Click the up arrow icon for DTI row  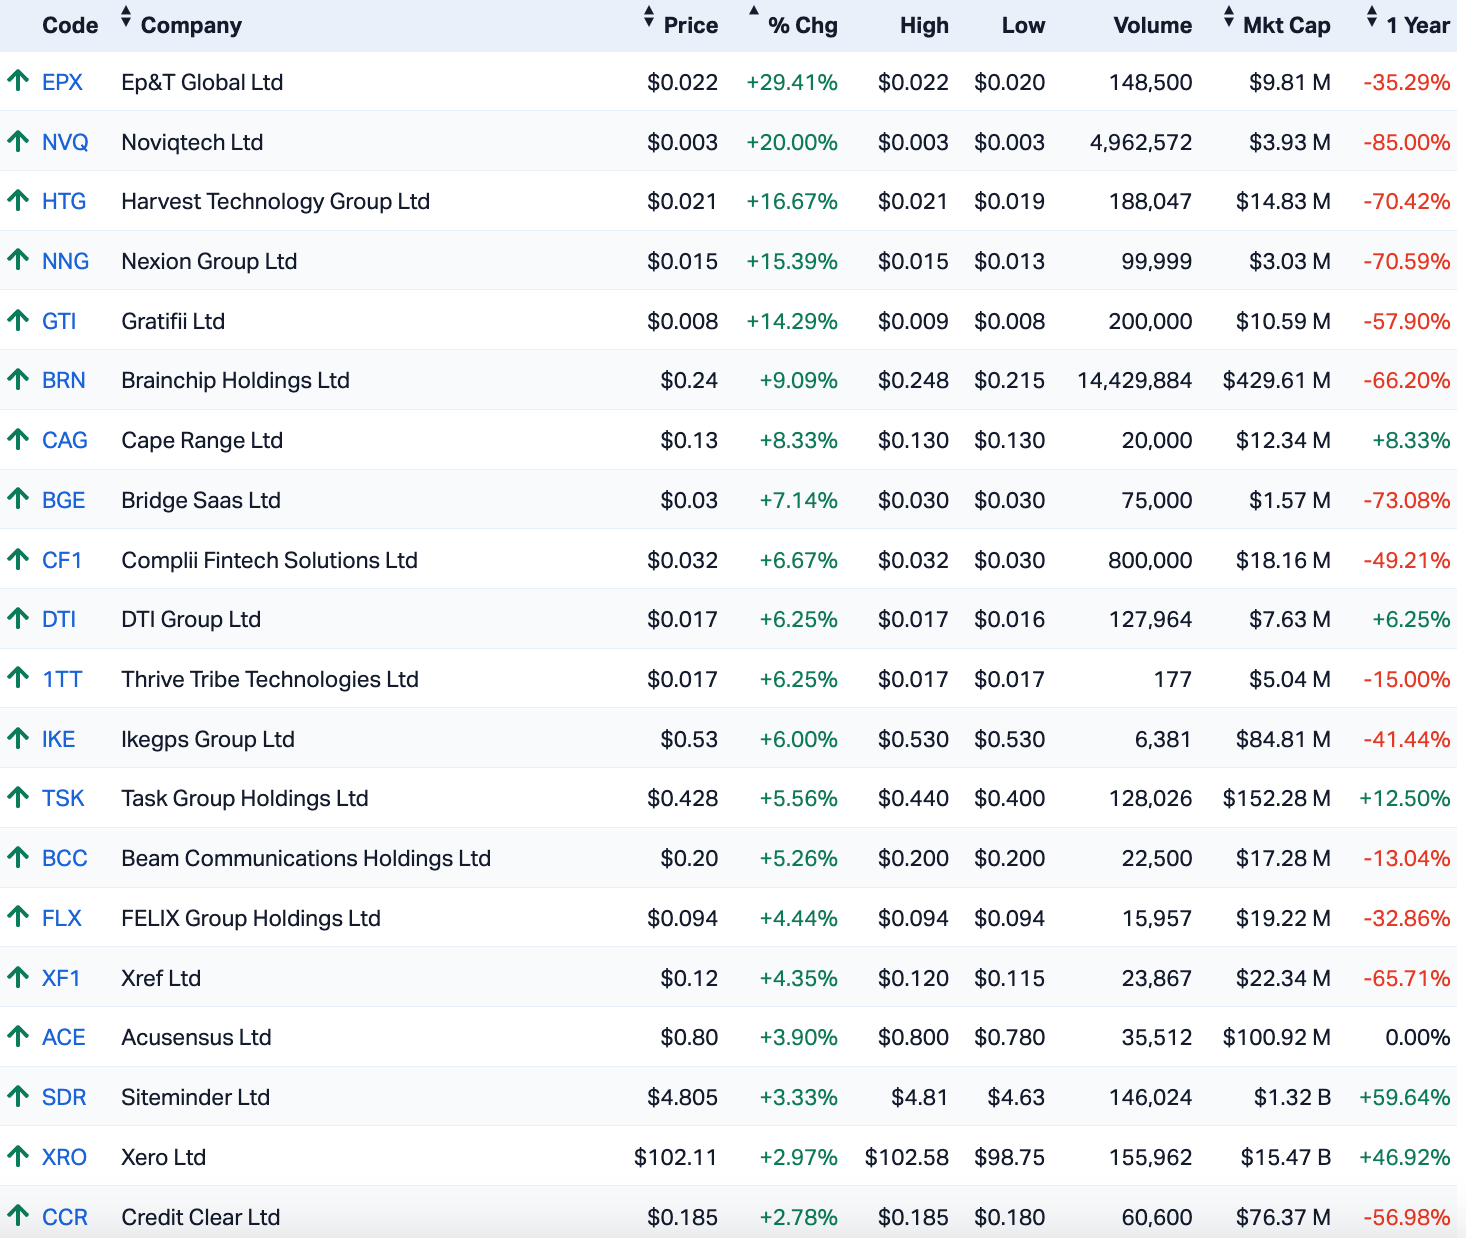(18, 618)
